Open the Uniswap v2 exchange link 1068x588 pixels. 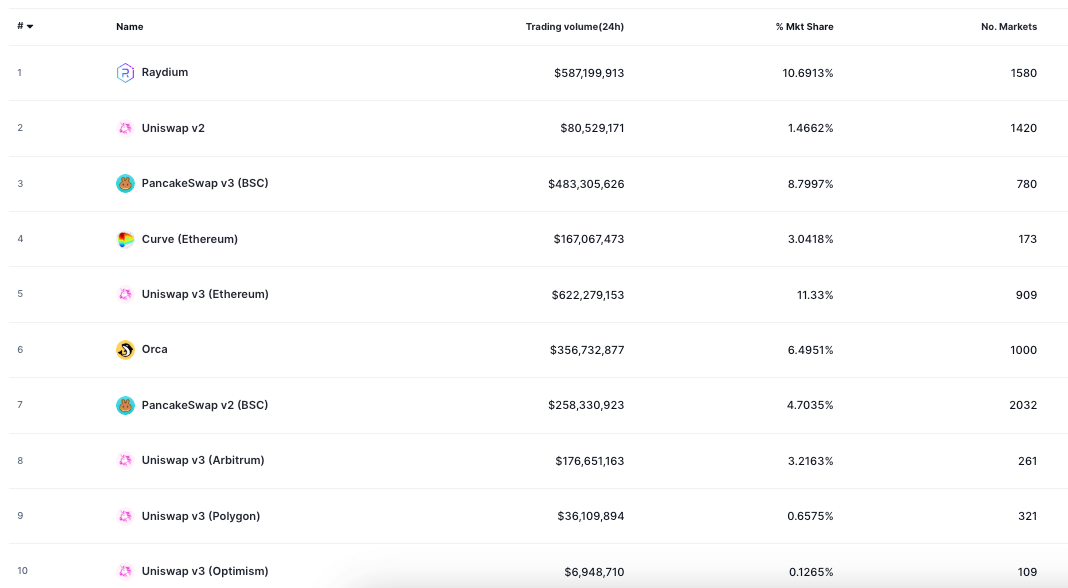pyautogui.click(x=173, y=128)
